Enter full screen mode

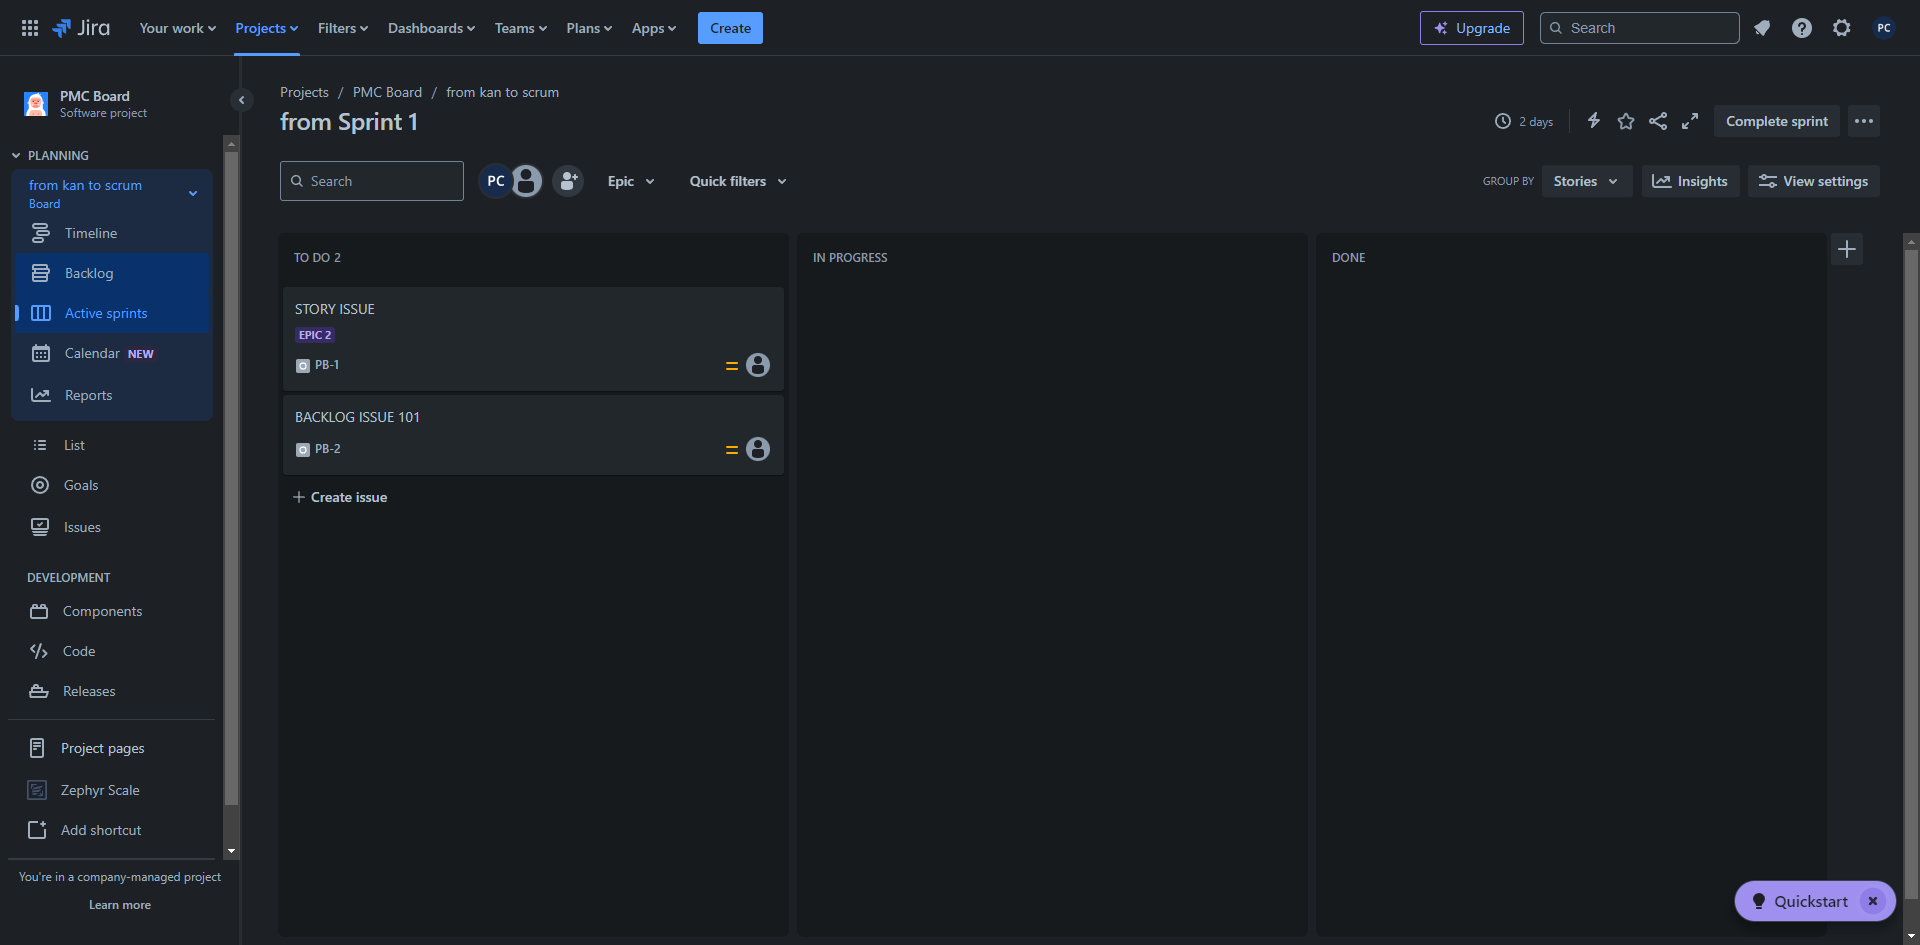pos(1690,121)
